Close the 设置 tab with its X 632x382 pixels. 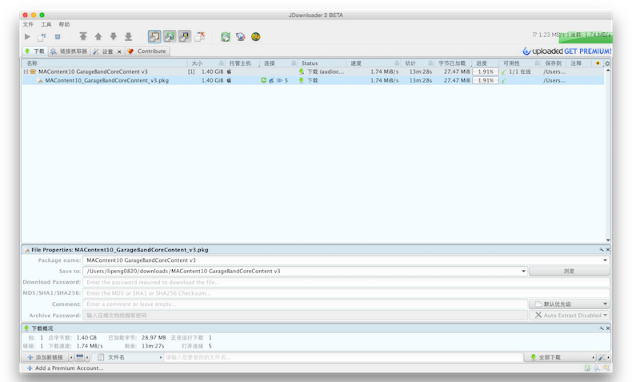pos(119,52)
